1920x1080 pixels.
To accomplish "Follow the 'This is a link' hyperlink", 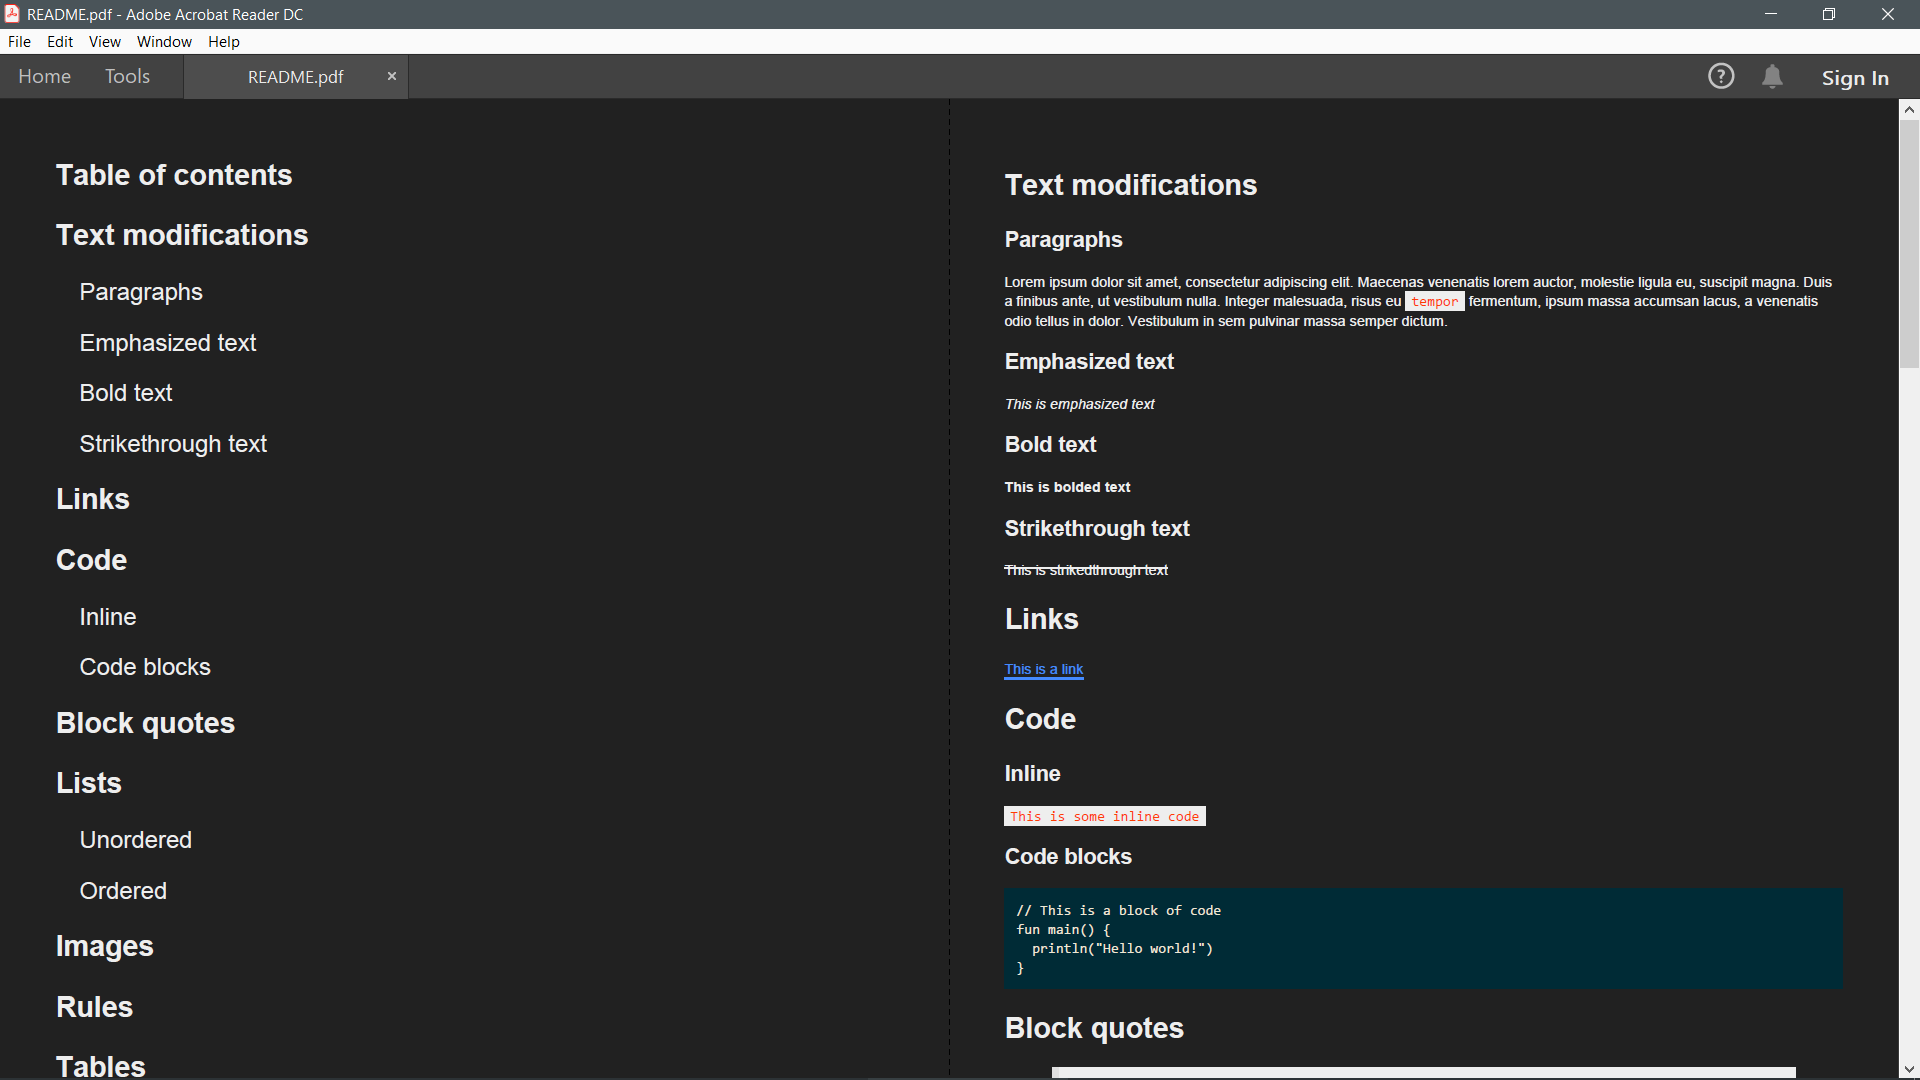I will click(x=1043, y=669).
